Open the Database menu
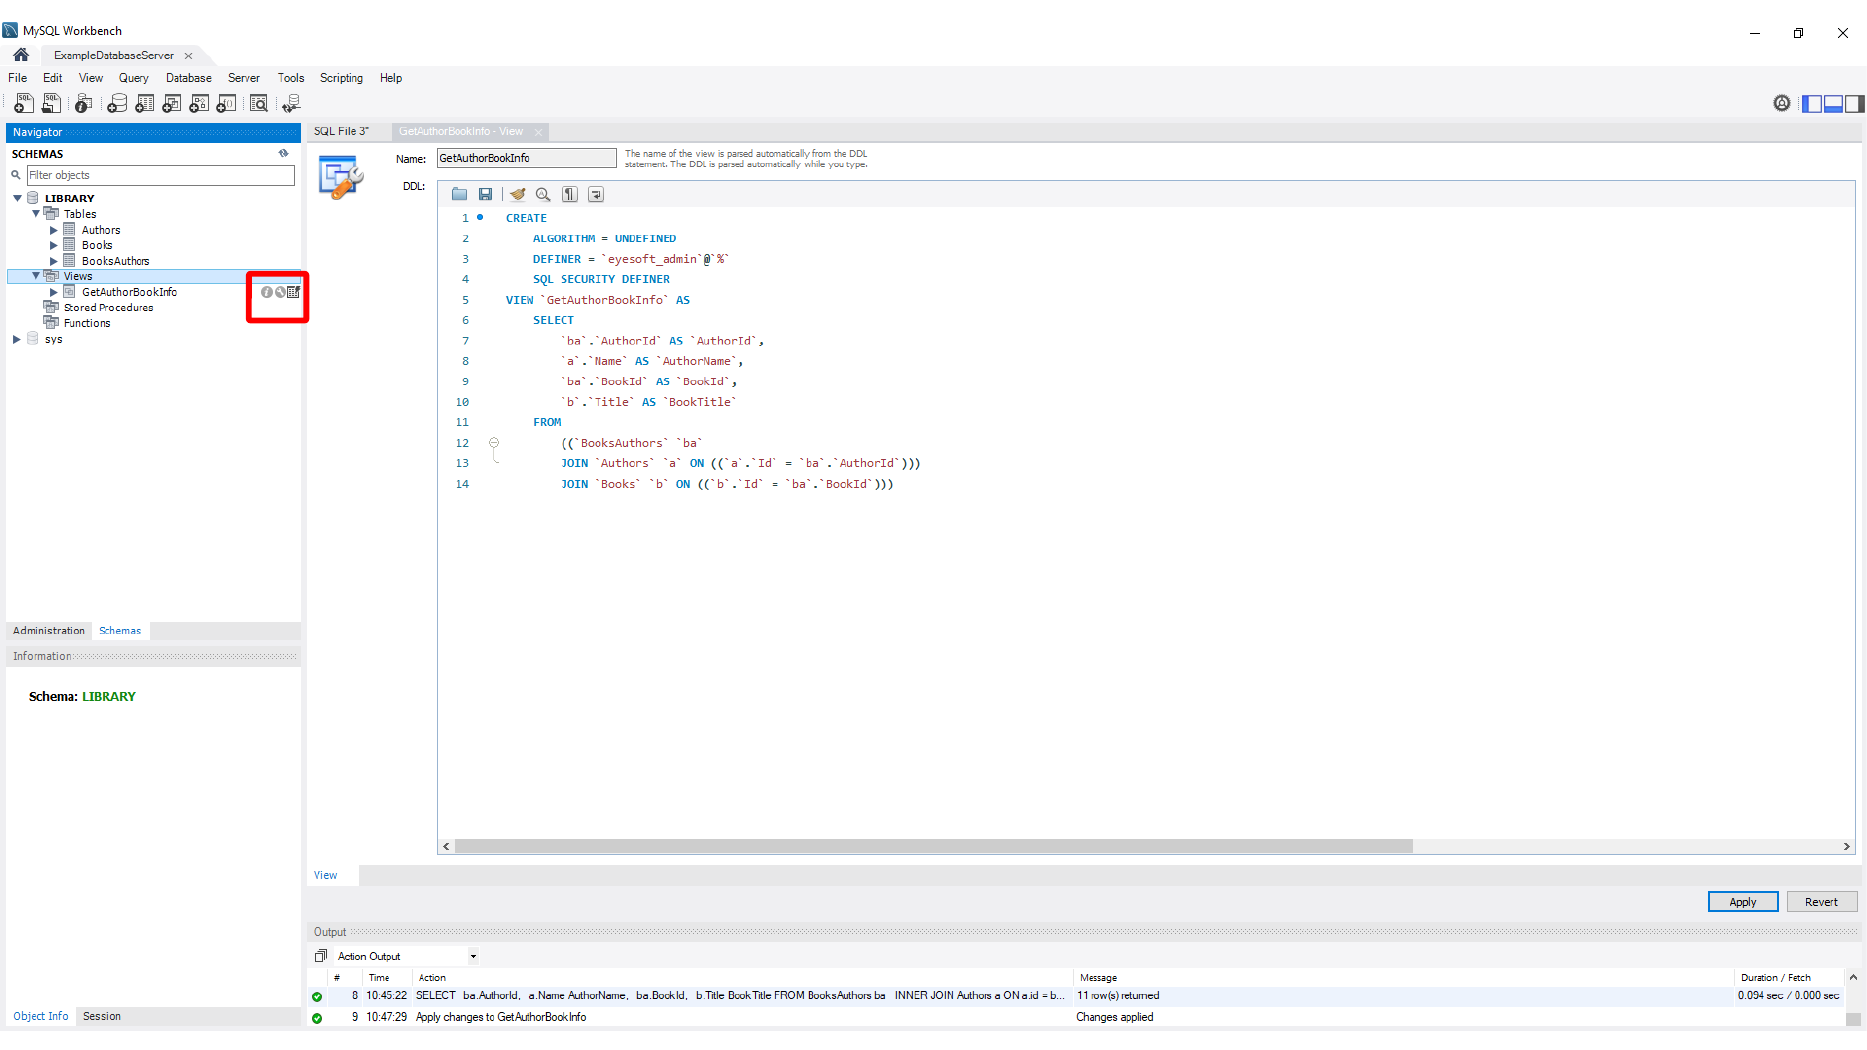Image resolution: width=1867 pixels, height=1050 pixels. (189, 78)
